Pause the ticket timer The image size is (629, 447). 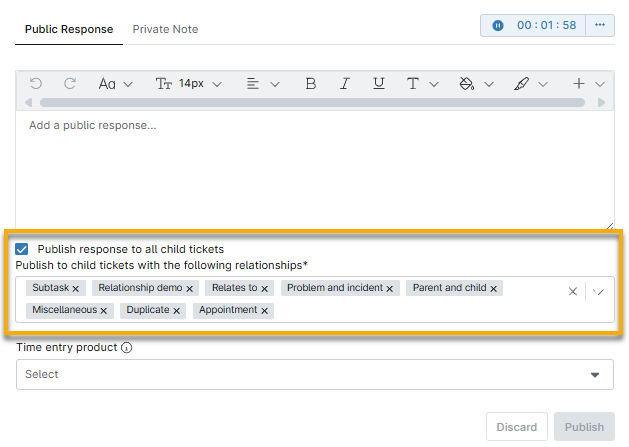click(x=498, y=25)
